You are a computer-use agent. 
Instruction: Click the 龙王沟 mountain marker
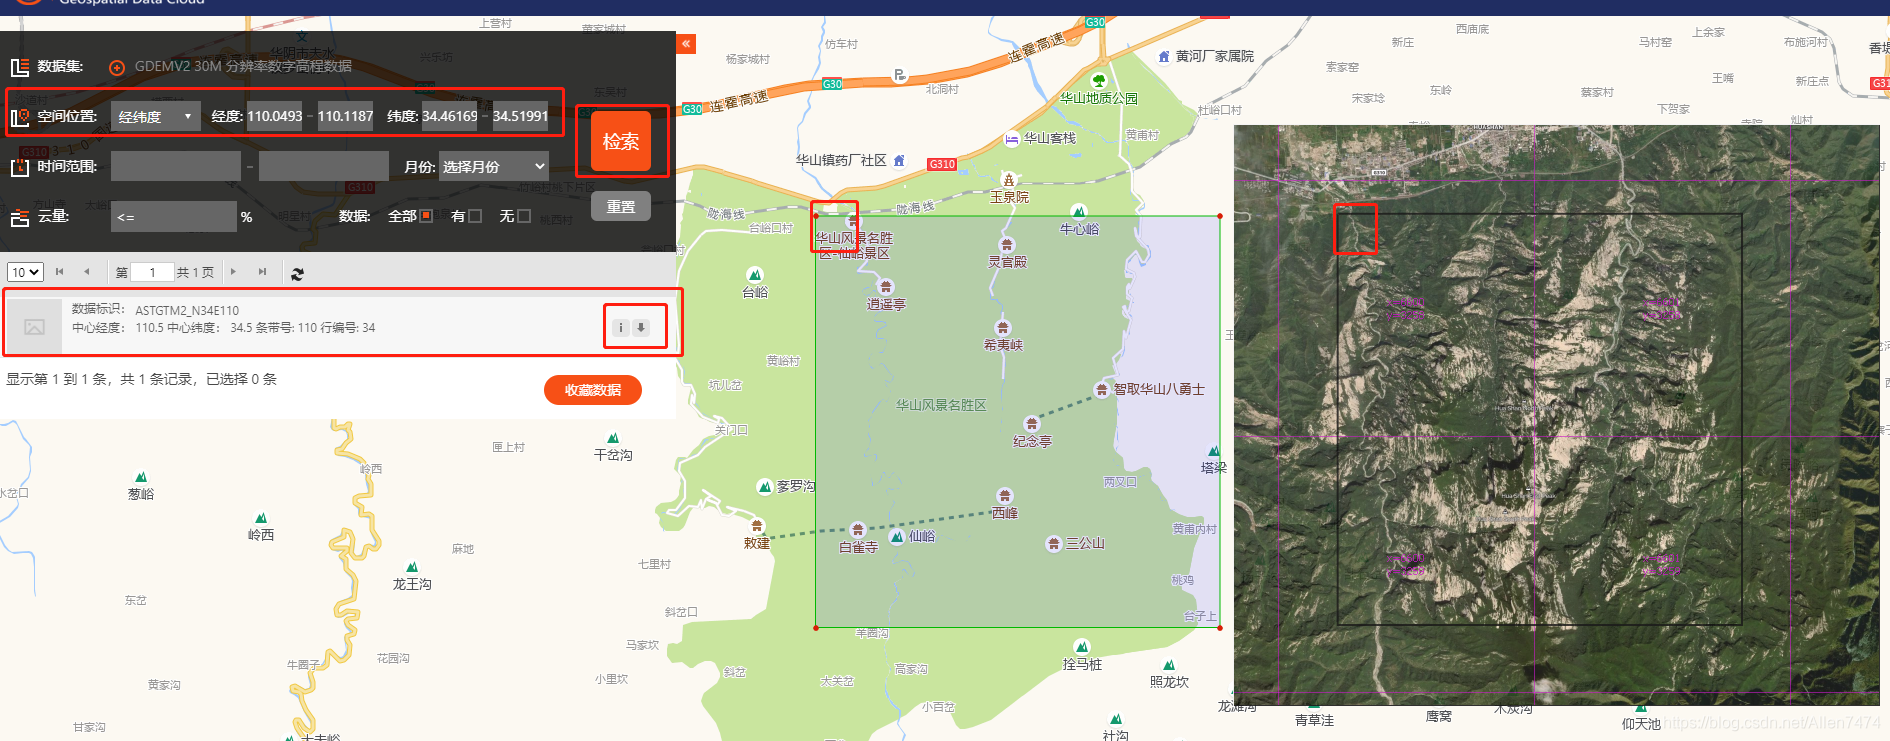pos(411,567)
